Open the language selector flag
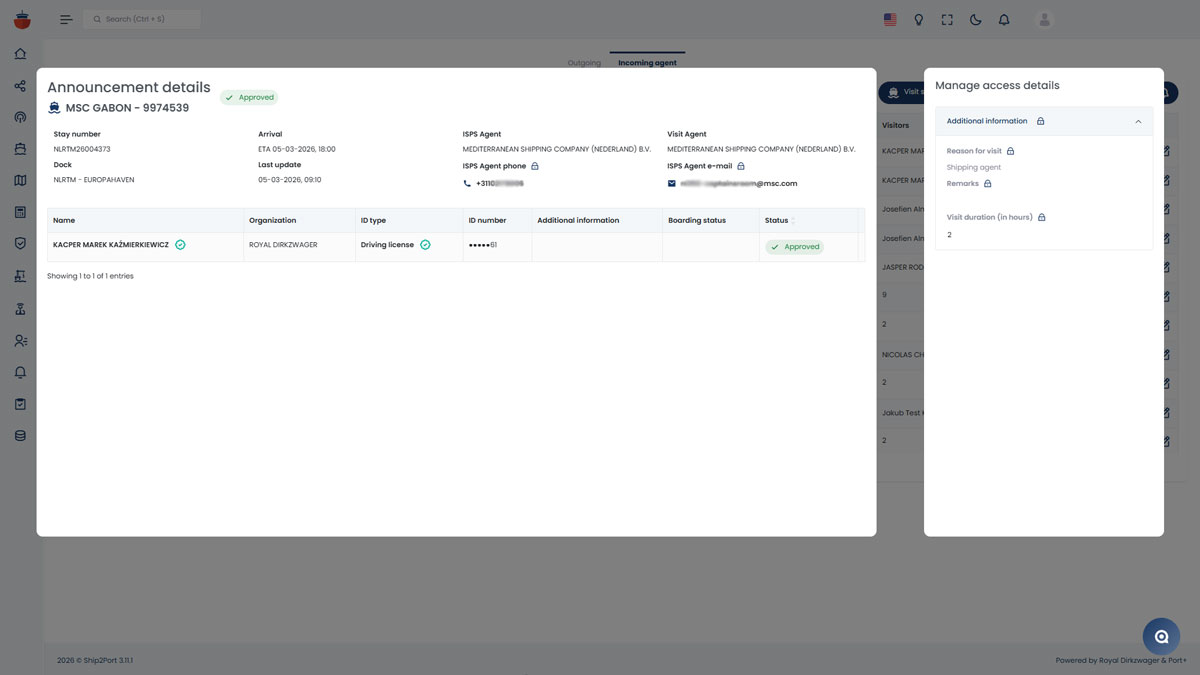 click(890, 20)
